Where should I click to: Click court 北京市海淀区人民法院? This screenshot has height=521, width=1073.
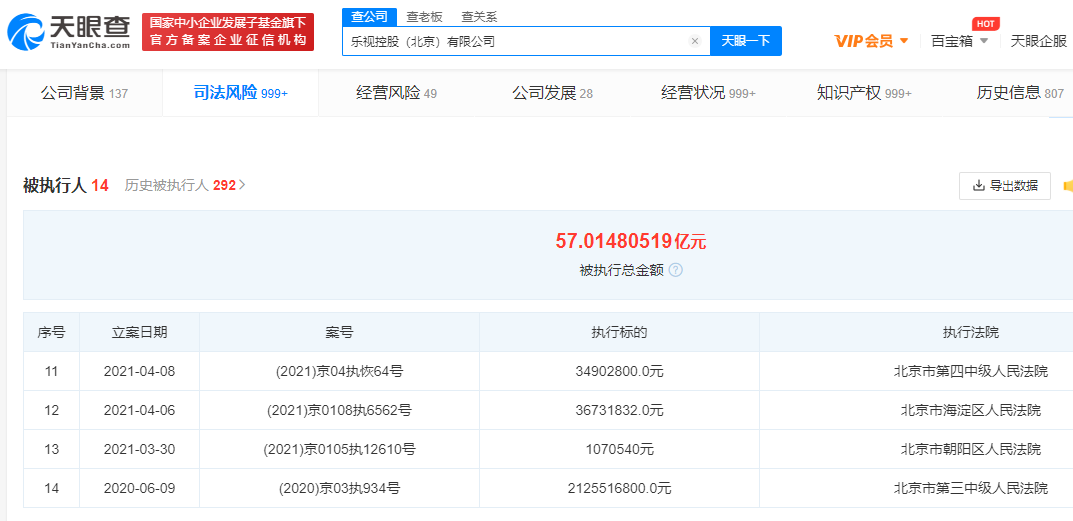[x=970, y=411]
